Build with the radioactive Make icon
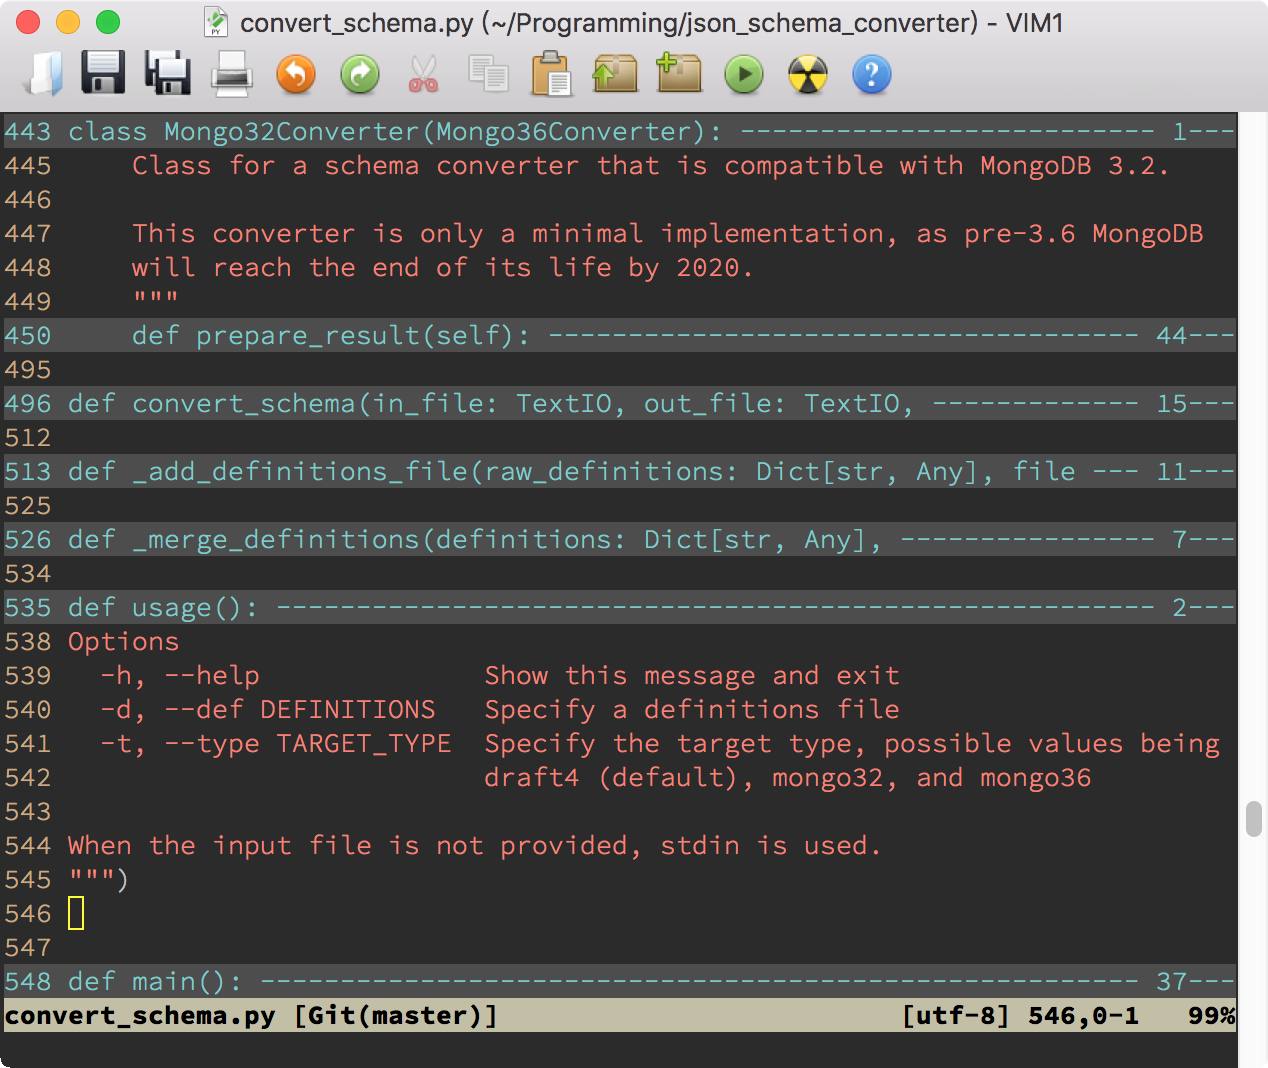The width and height of the screenshot is (1268, 1068). 807,74
